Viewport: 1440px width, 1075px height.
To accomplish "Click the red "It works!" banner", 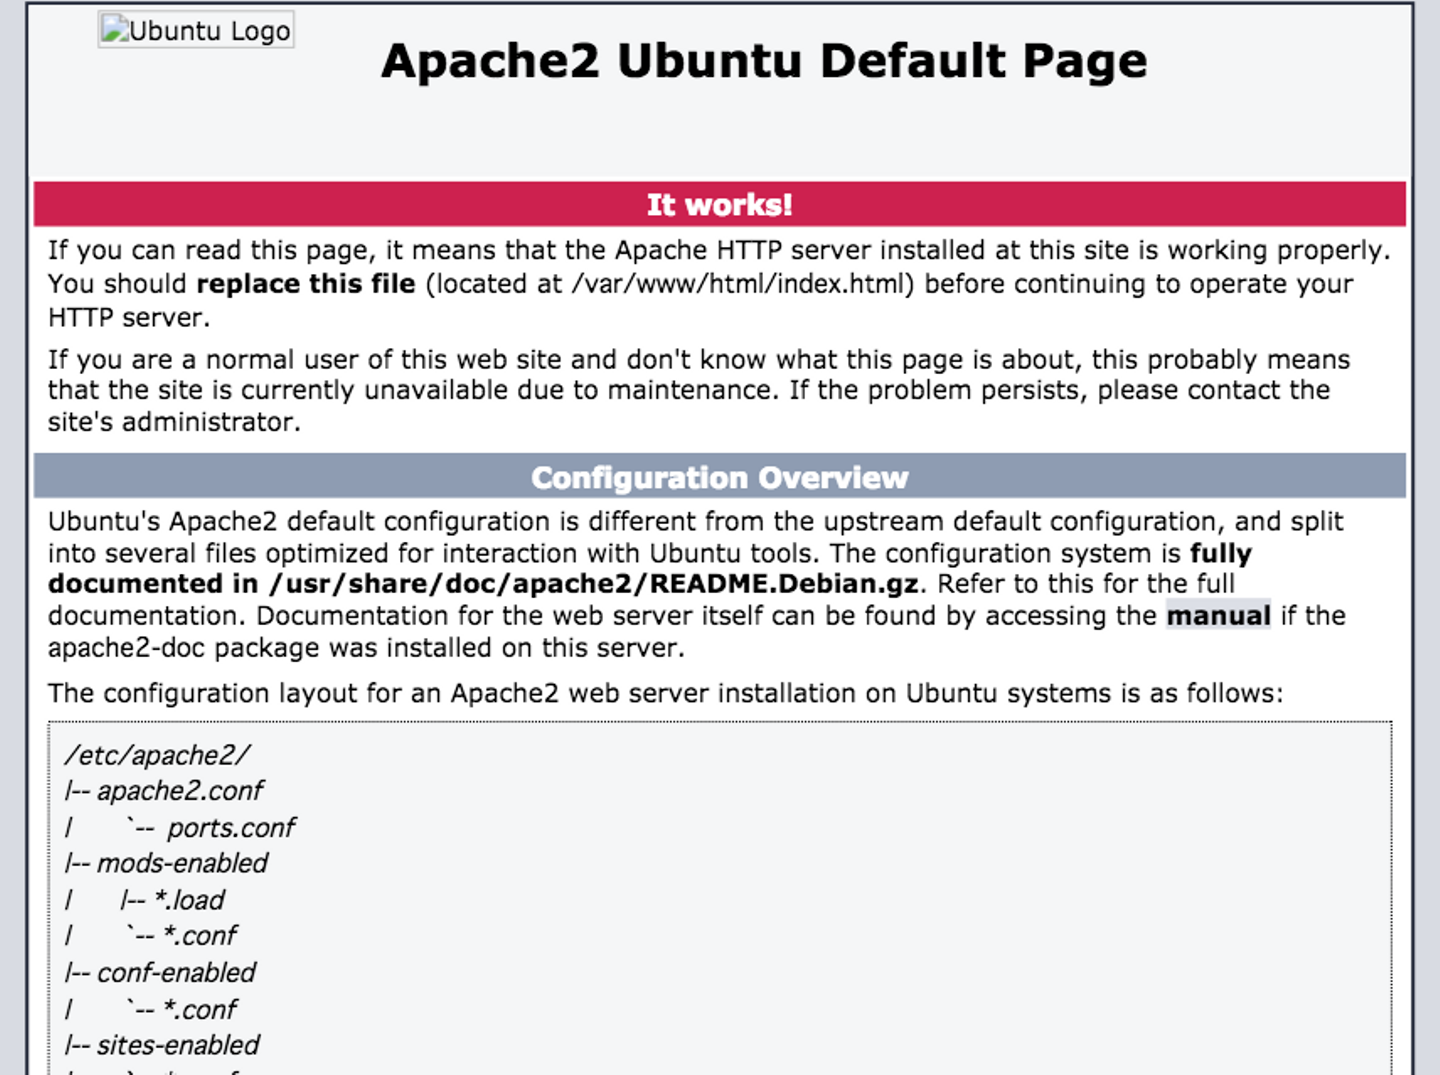I will point(719,205).
